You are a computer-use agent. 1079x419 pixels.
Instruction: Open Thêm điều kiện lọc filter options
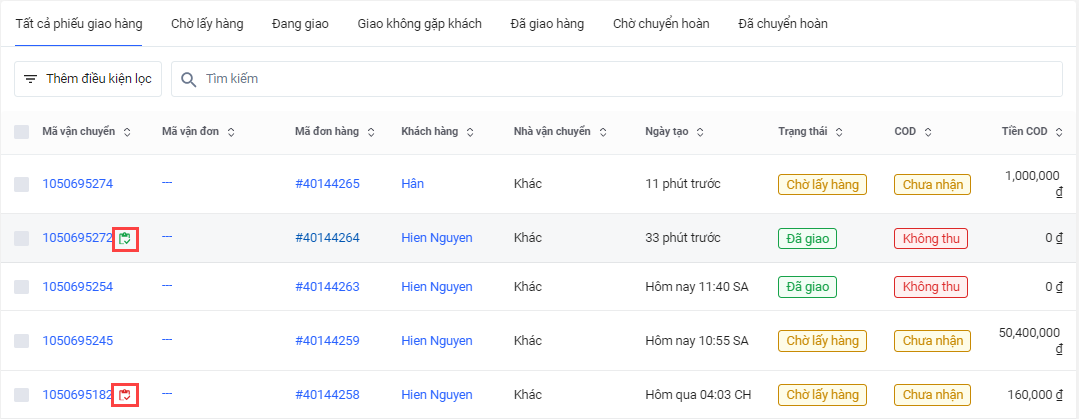88,79
